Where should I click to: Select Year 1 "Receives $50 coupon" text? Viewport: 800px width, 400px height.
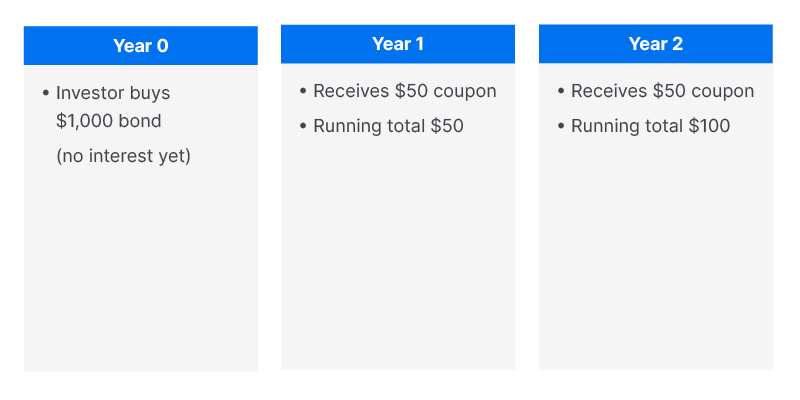404,91
